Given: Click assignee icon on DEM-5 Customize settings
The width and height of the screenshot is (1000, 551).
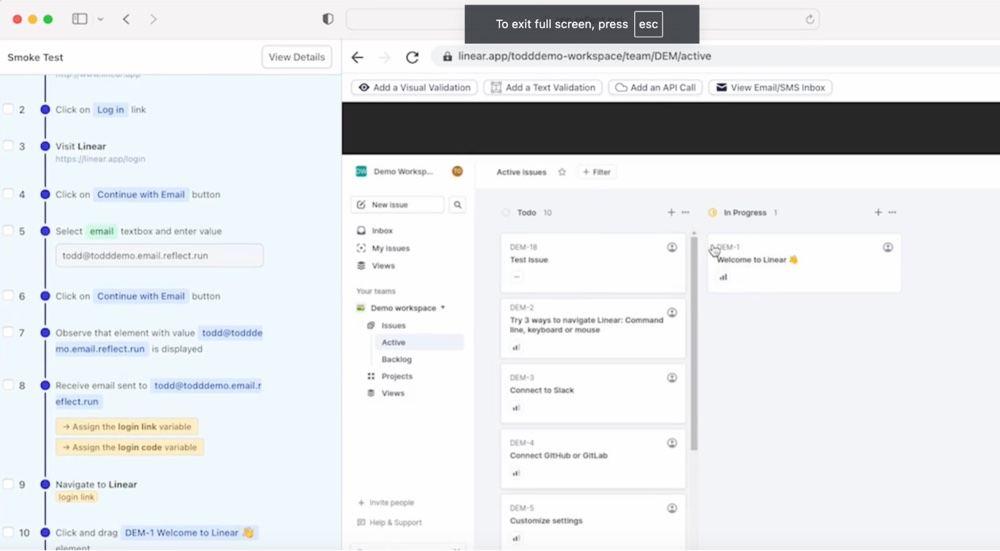Looking at the screenshot, I should tap(672, 508).
